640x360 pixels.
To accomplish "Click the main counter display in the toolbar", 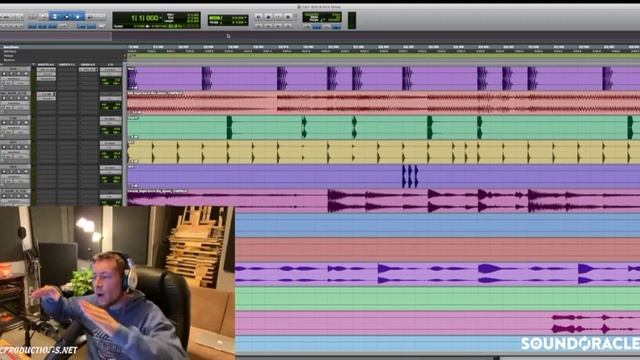I will coord(145,18).
